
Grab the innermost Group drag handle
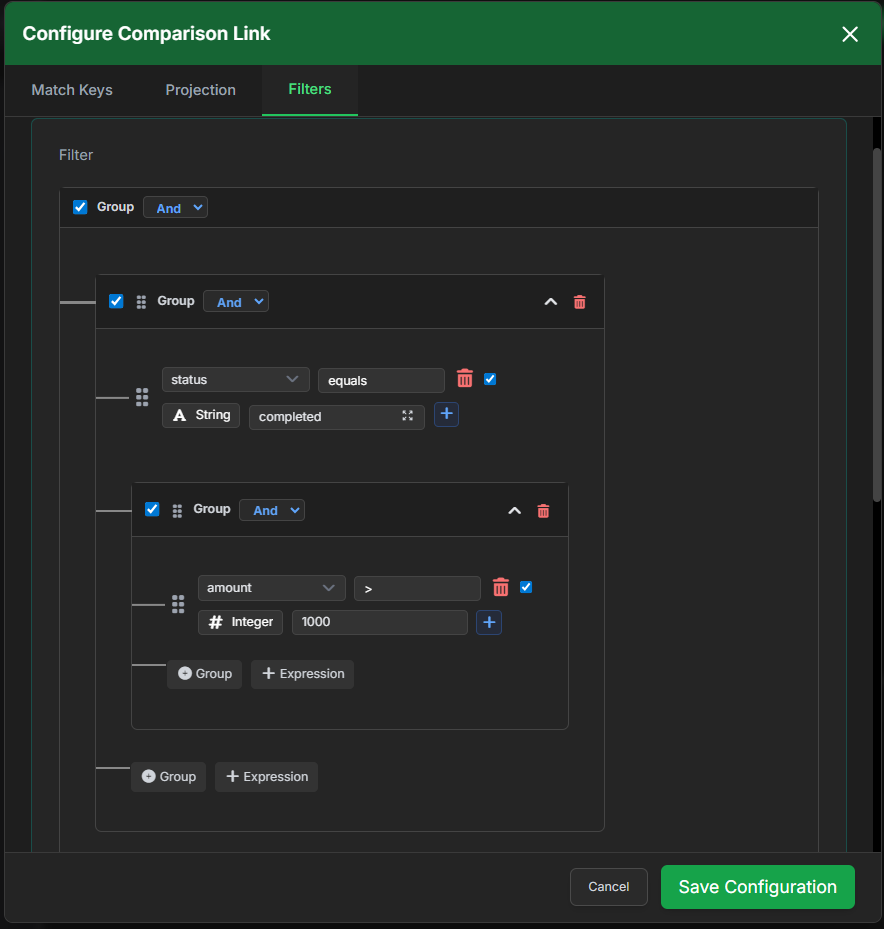[x=177, y=511]
